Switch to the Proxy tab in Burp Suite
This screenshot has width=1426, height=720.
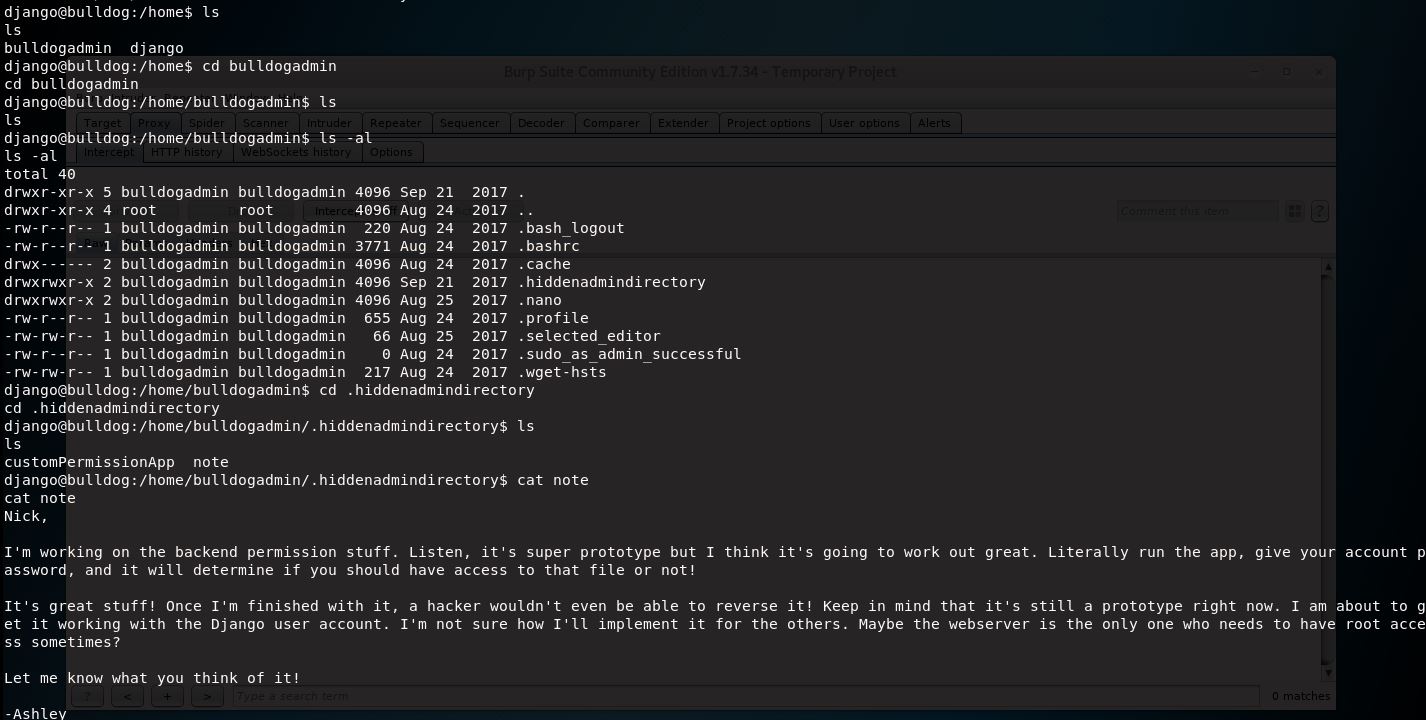tap(154, 123)
